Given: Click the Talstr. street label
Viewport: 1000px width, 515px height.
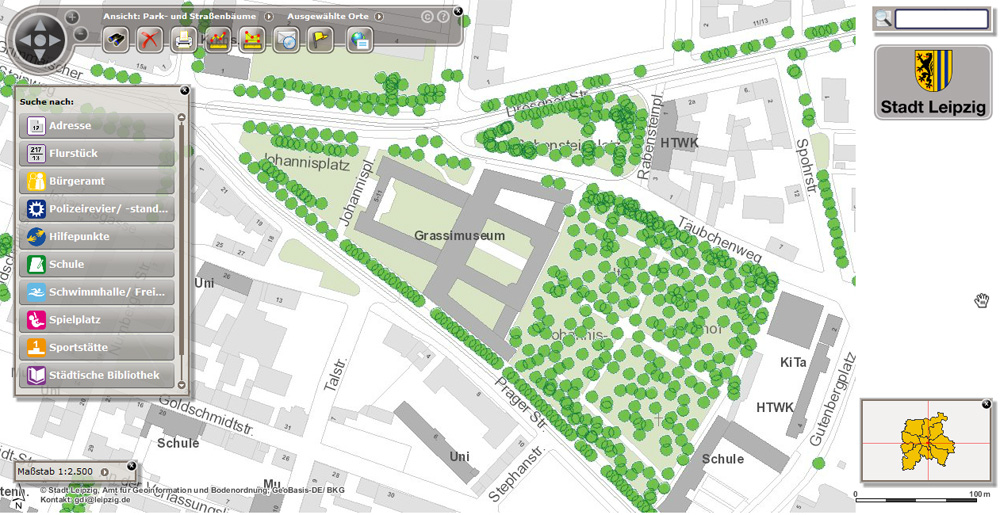Looking at the screenshot, I should (x=335, y=373).
